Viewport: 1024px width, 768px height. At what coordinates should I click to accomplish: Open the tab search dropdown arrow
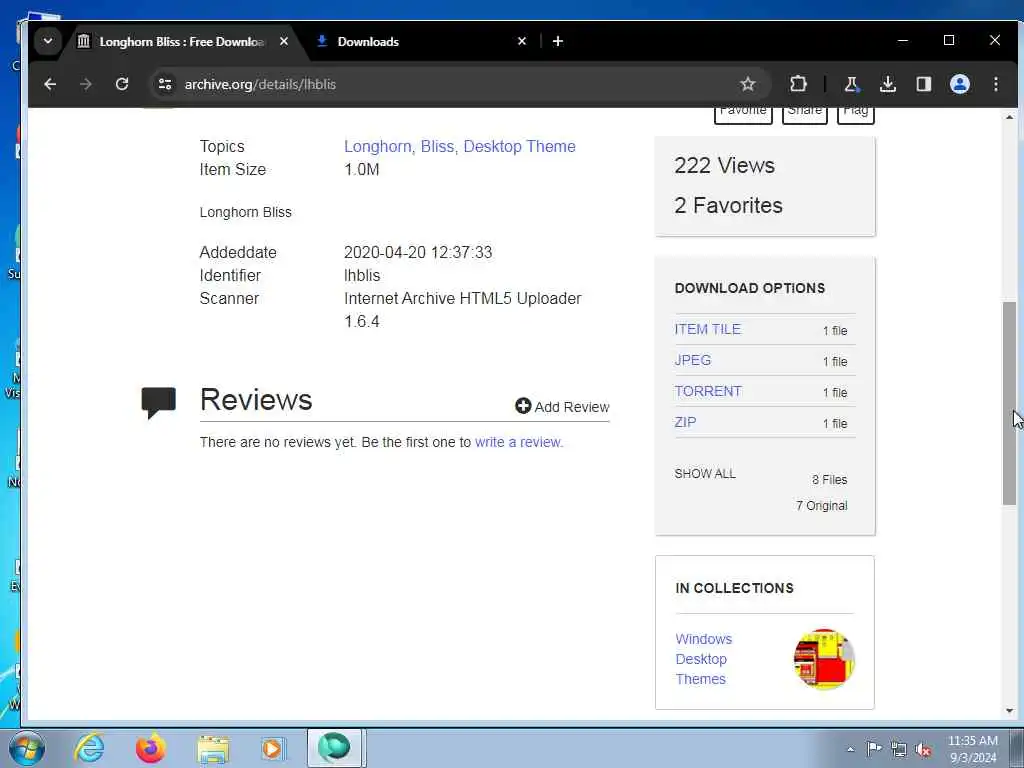(x=48, y=41)
